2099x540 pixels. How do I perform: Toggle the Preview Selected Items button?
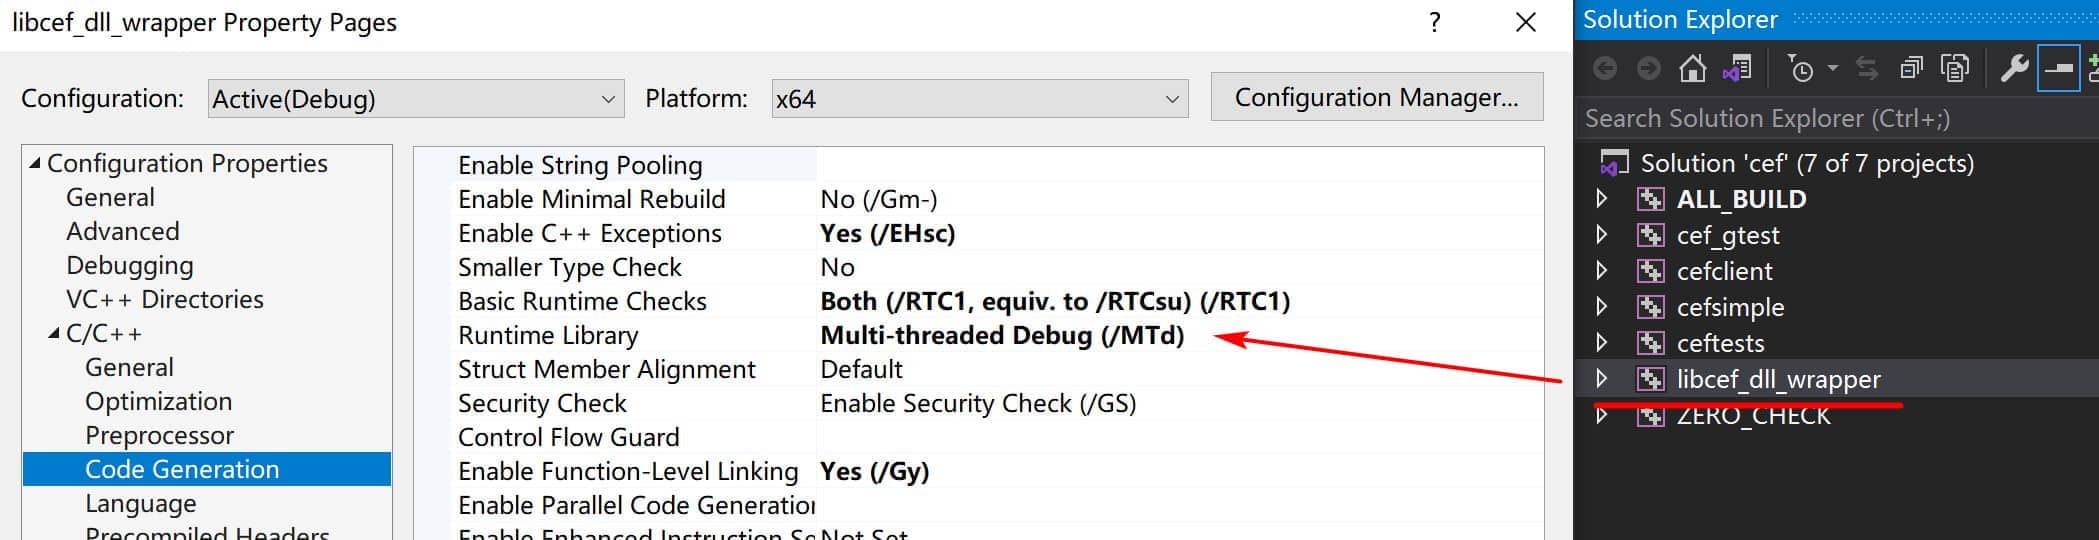pyautogui.click(x=2058, y=68)
